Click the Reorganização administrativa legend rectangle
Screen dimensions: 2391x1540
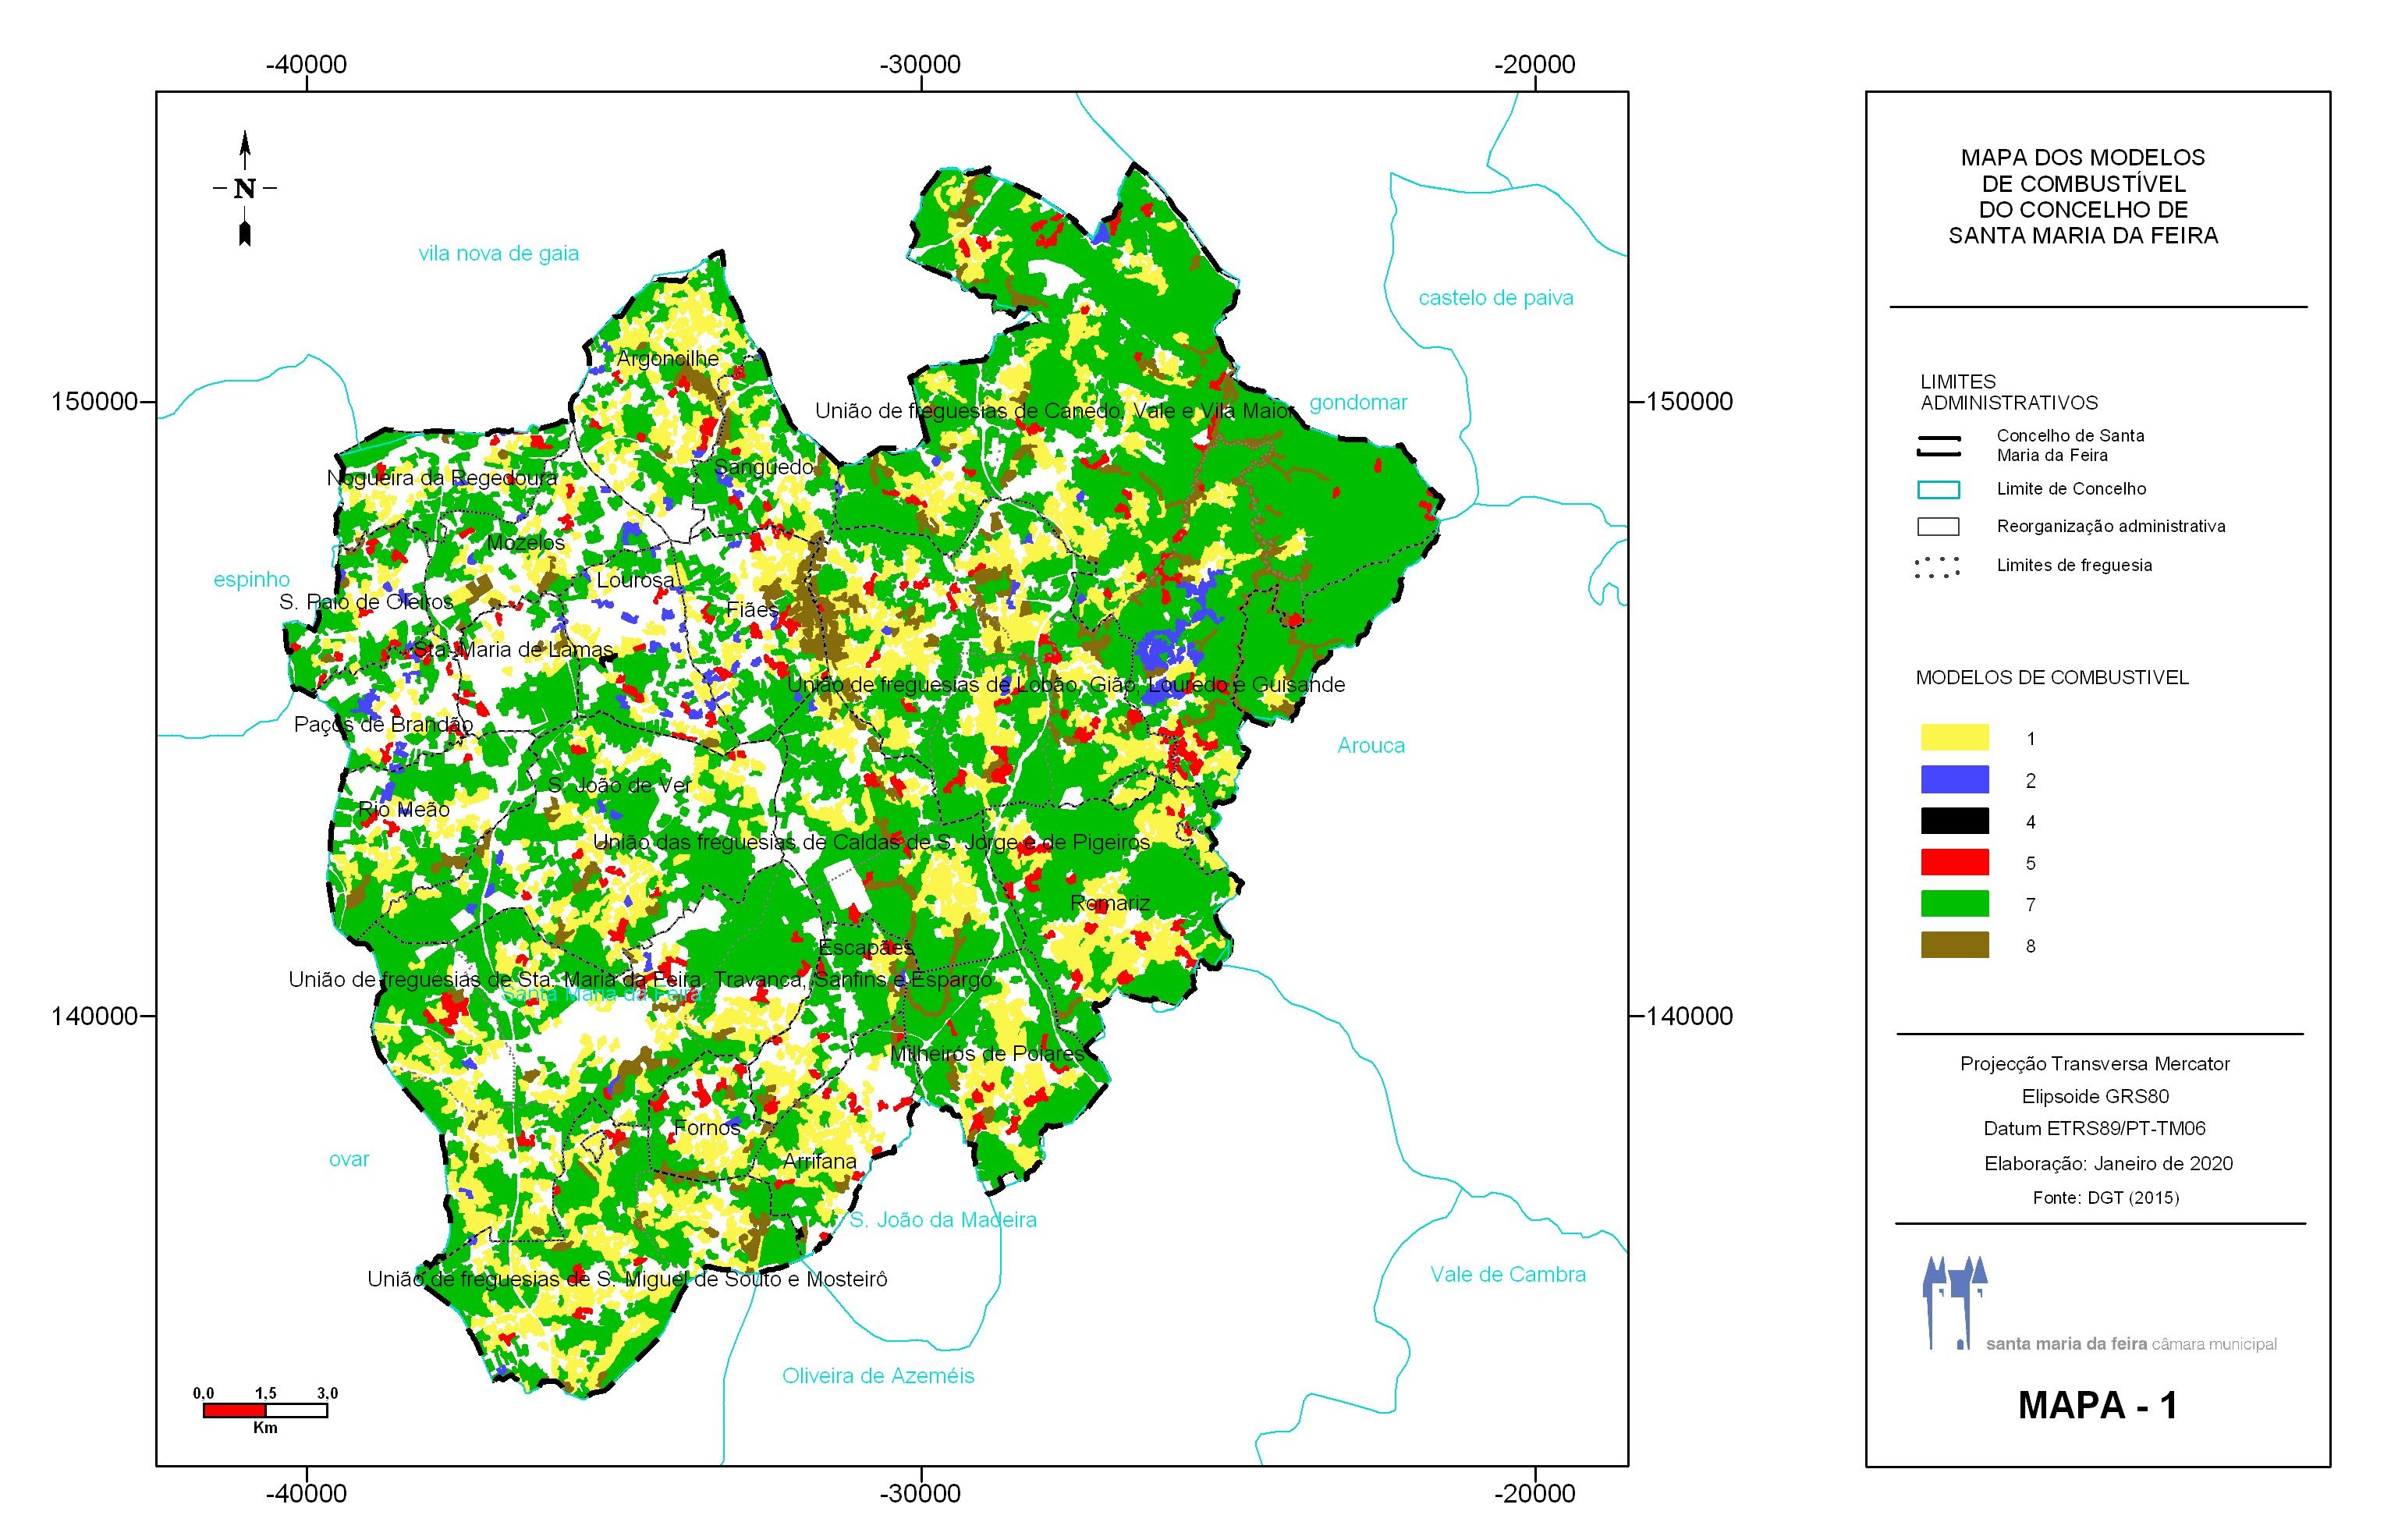pos(1938,527)
